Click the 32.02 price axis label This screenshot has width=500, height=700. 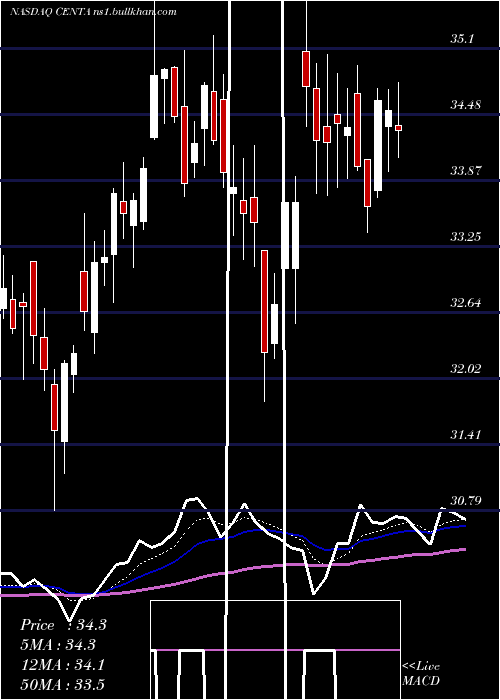(x=466, y=369)
